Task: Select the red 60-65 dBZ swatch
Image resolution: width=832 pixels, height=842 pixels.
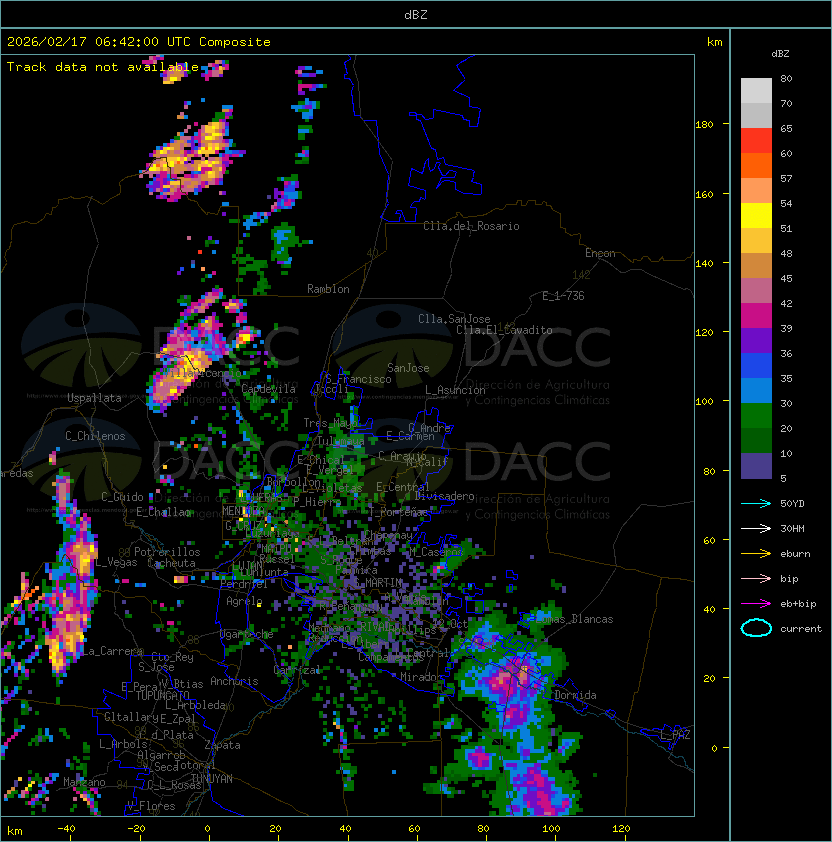Action: 756,141
